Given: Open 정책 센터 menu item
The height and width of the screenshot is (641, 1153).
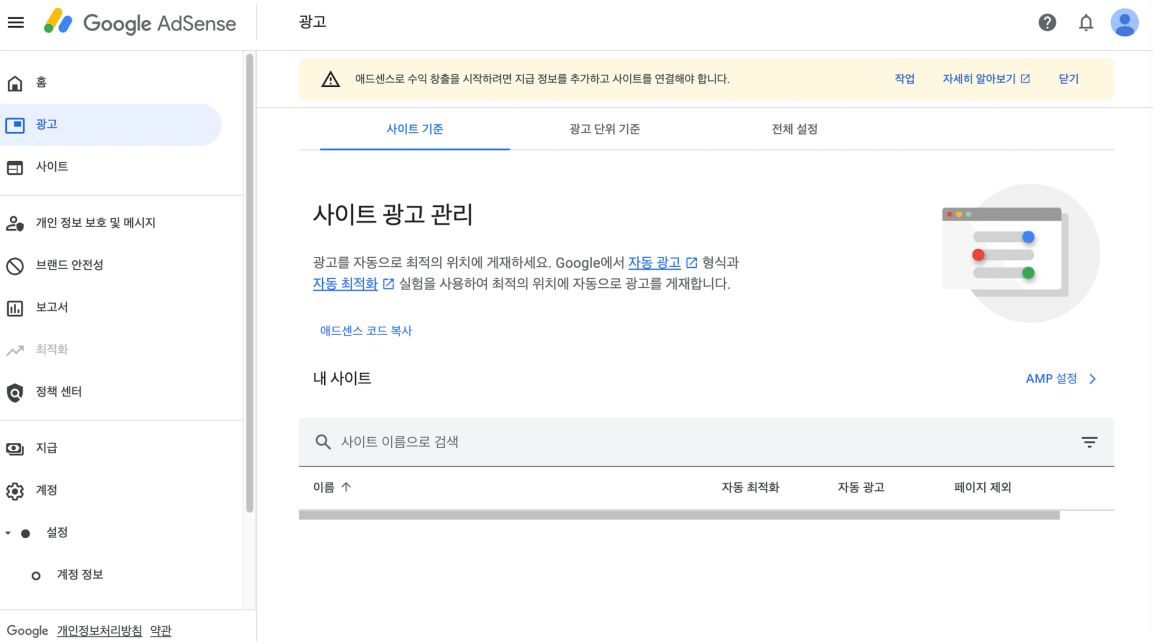Looking at the screenshot, I should pos(59,392).
